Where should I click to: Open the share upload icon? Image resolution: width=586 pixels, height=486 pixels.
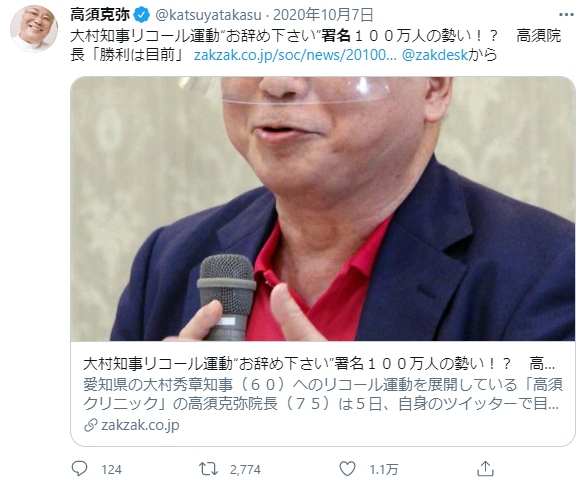(x=485, y=468)
